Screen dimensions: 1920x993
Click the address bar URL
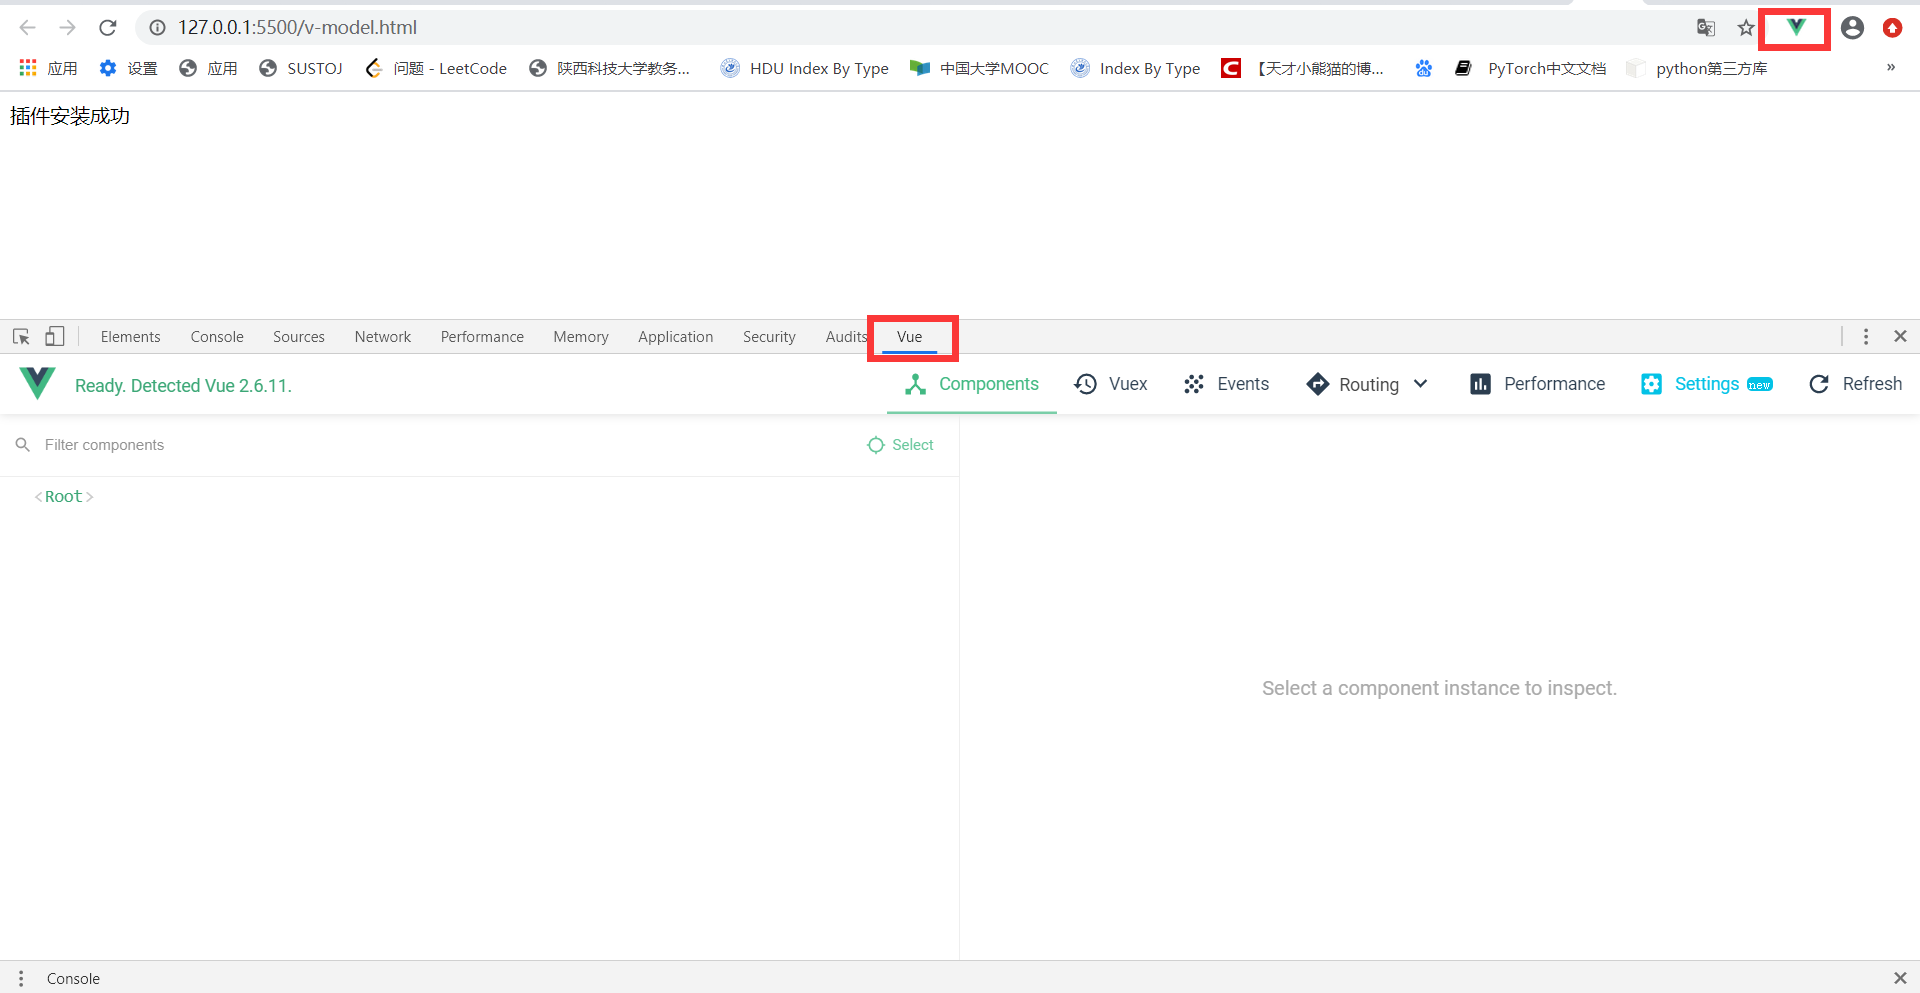297,28
